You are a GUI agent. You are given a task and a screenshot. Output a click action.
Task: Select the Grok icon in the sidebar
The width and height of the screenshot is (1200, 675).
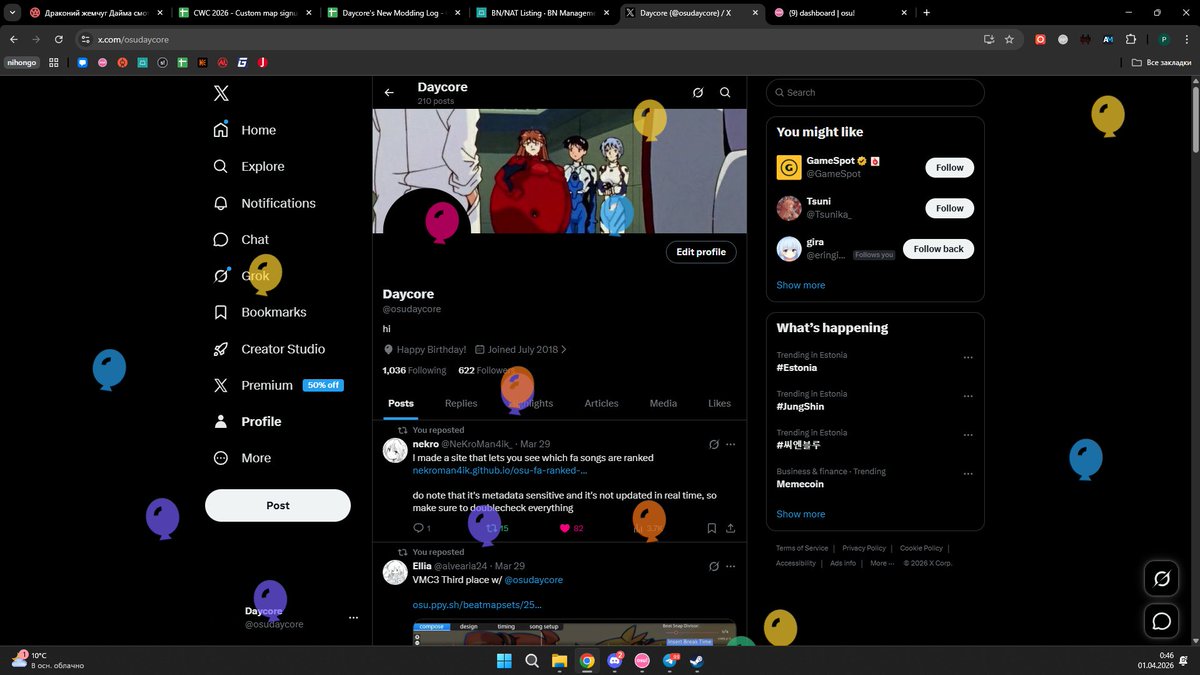point(221,275)
